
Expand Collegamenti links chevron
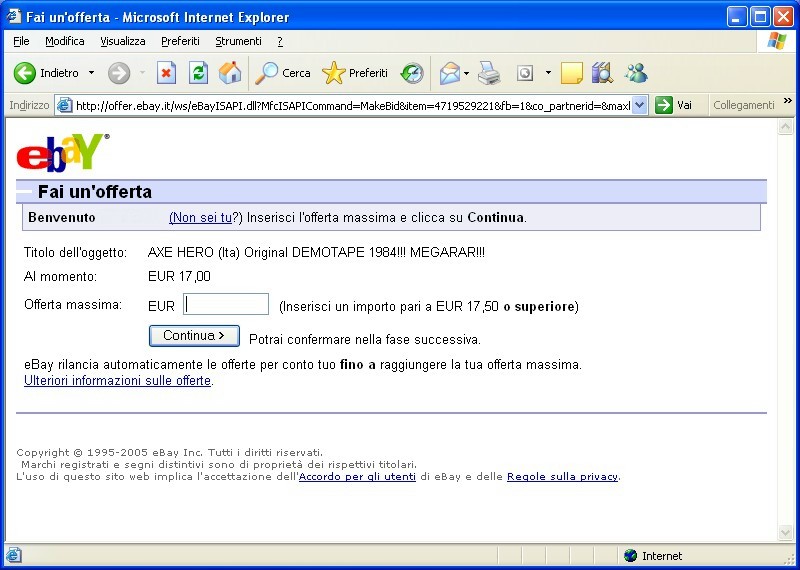click(x=788, y=101)
